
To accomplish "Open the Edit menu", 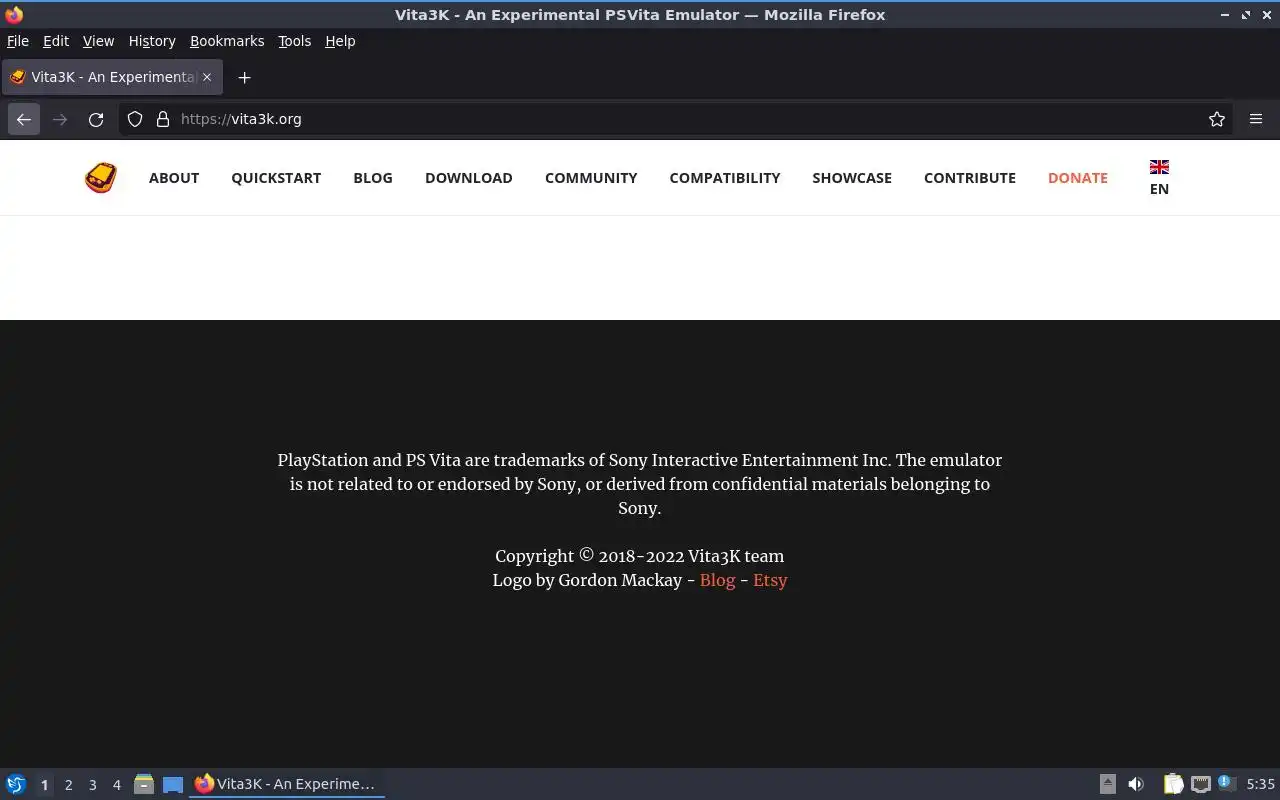I will [56, 41].
